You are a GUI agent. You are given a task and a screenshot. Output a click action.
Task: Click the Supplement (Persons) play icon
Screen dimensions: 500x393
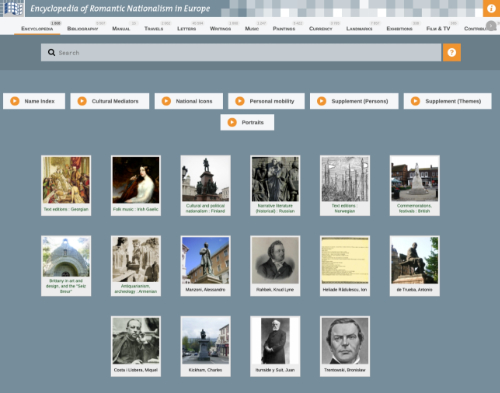[322, 101]
